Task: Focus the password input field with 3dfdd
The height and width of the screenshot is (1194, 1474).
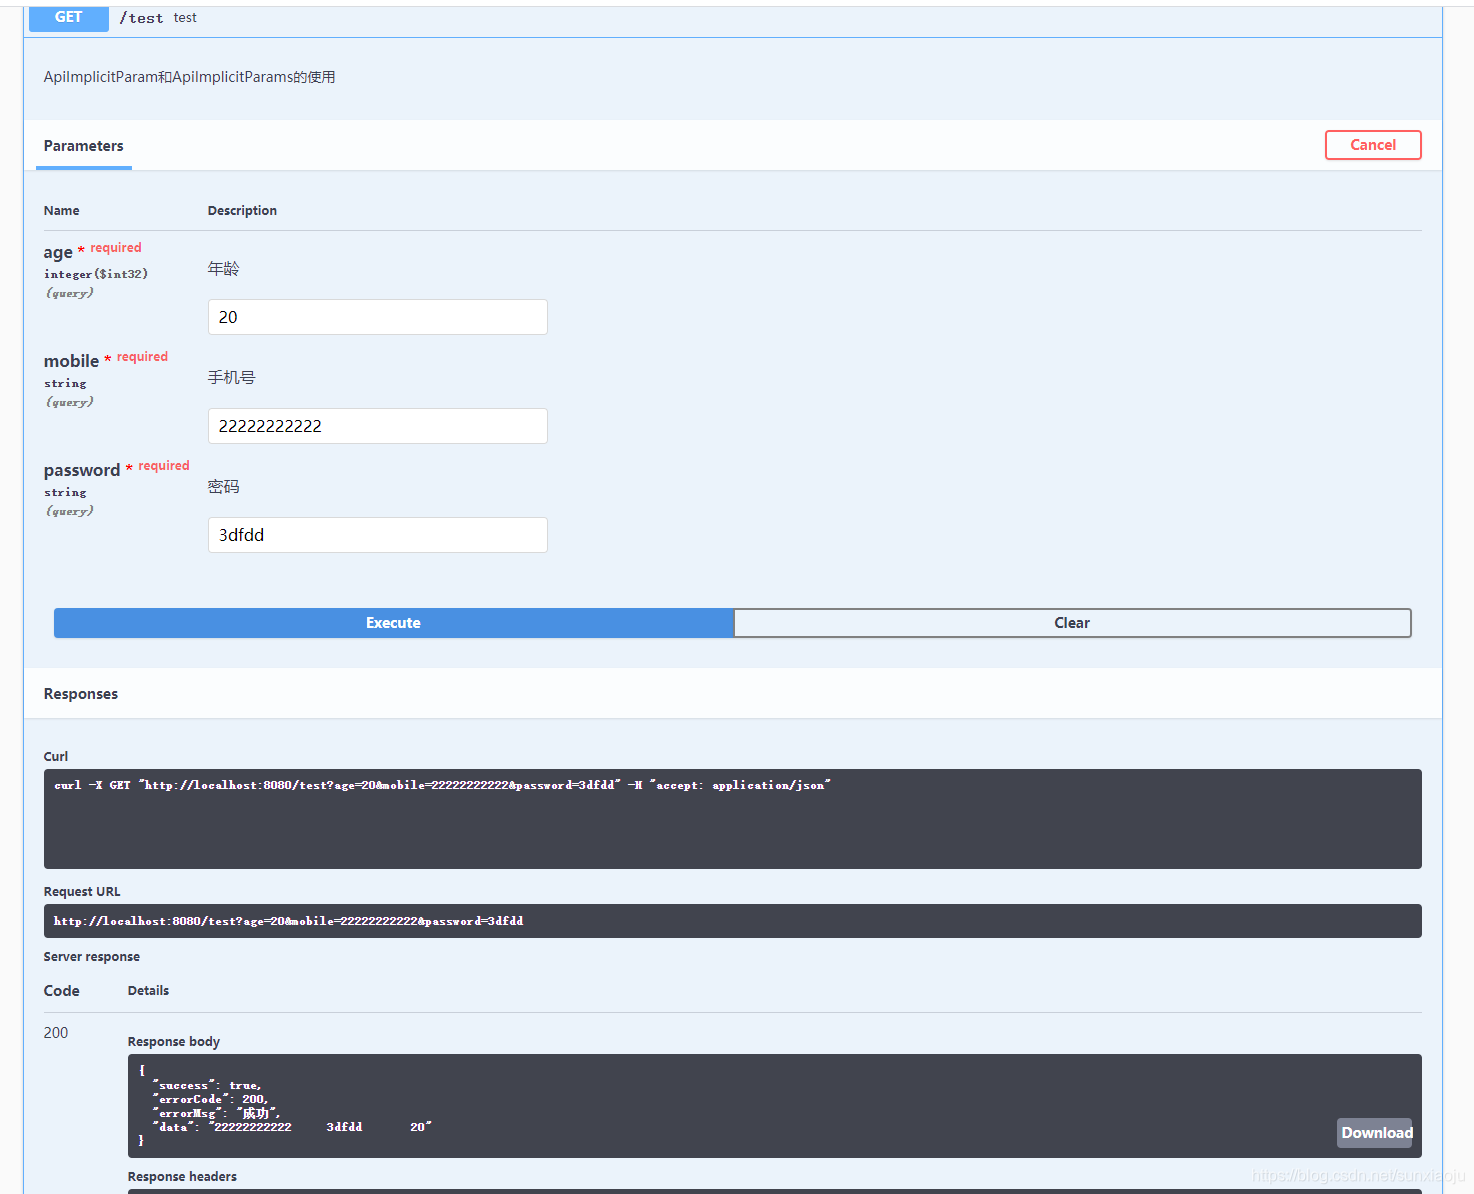Action: tap(377, 535)
